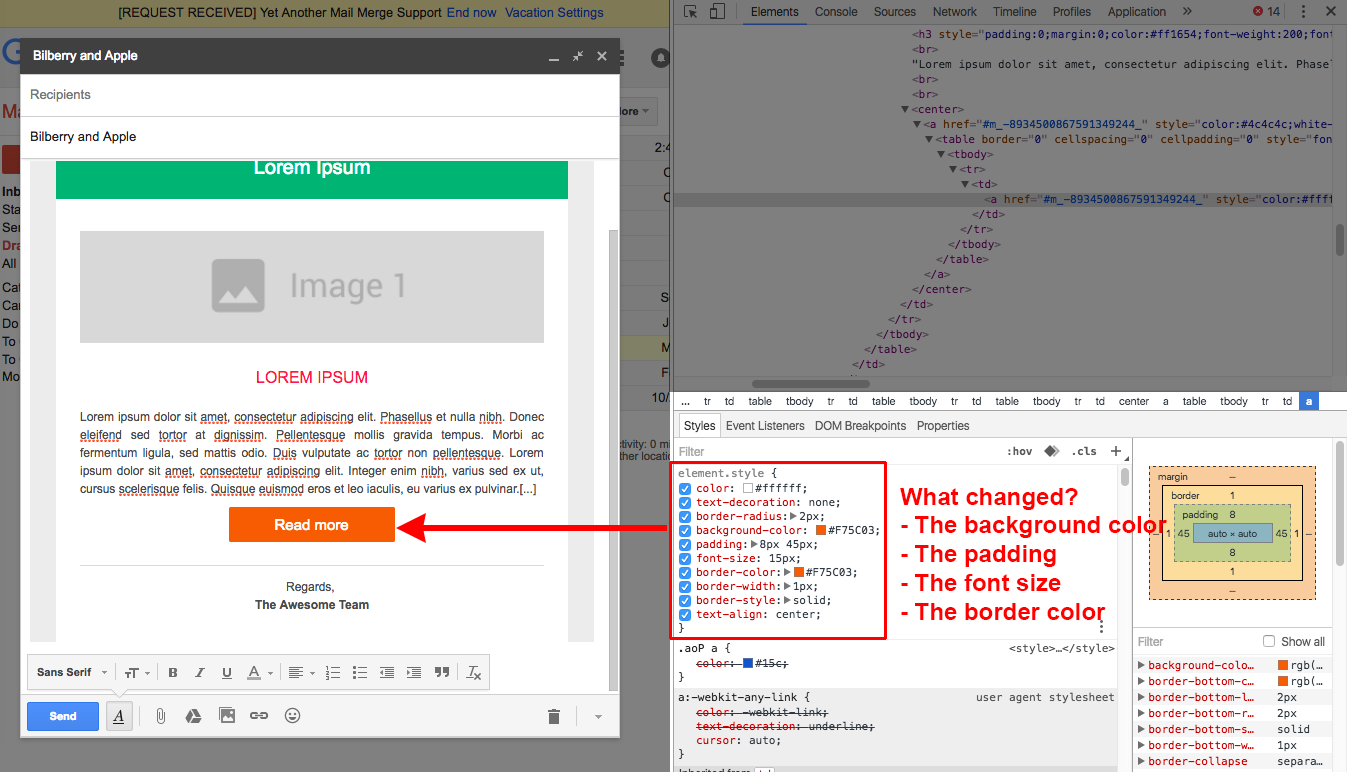Toggle bold text formatting
1347x772 pixels.
pos(173,673)
